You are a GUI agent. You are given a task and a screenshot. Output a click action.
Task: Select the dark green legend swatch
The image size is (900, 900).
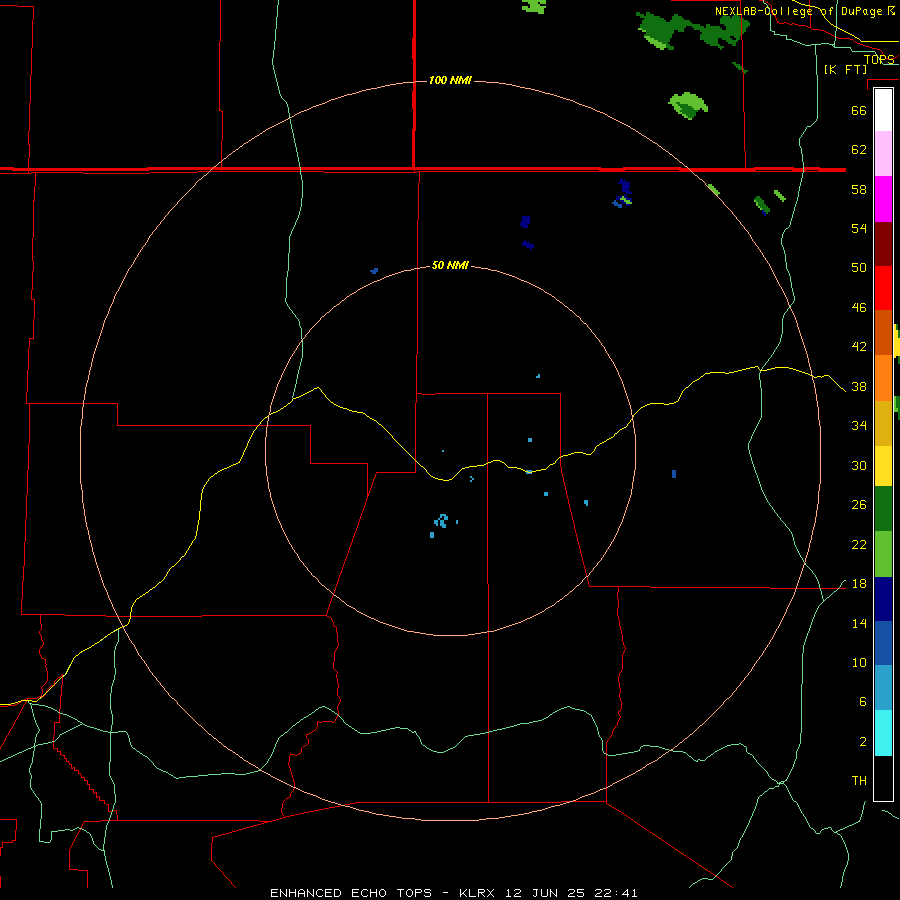[x=883, y=509]
